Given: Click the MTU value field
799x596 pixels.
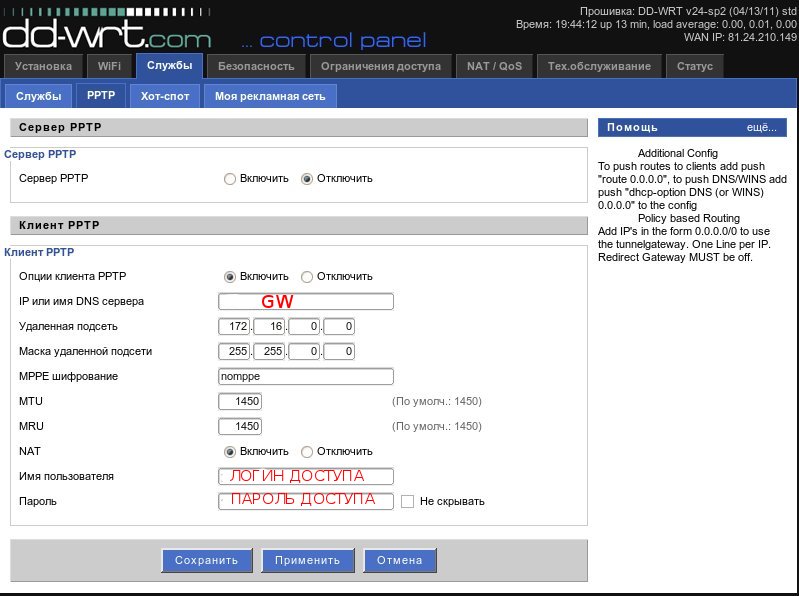Looking at the screenshot, I should click(240, 401).
